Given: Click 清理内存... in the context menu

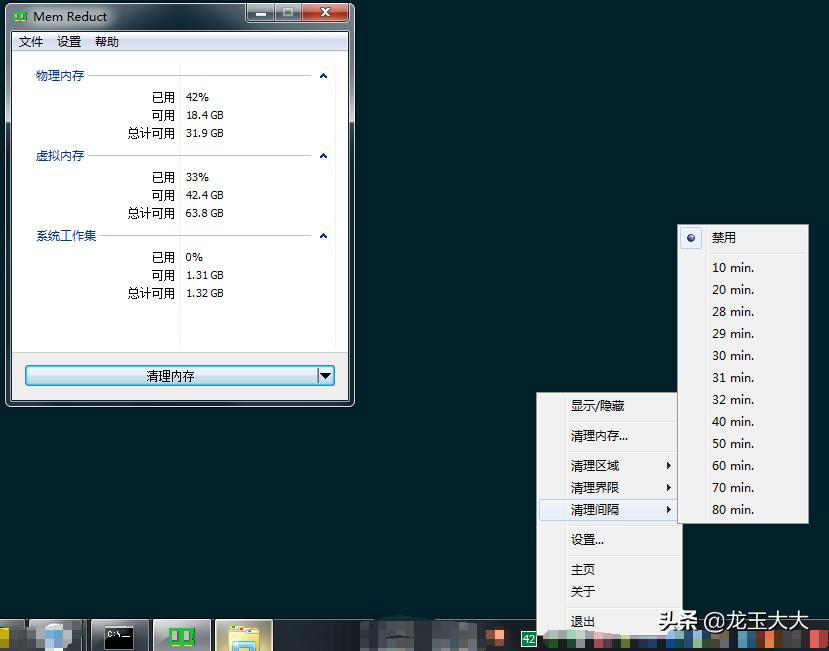Looking at the screenshot, I should 598,435.
